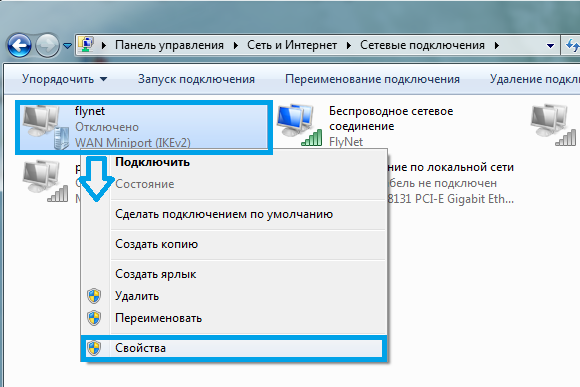The width and height of the screenshot is (580, 387).
Task: Select the connection icon at right edge
Action: pyautogui.click(x=553, y=125)
